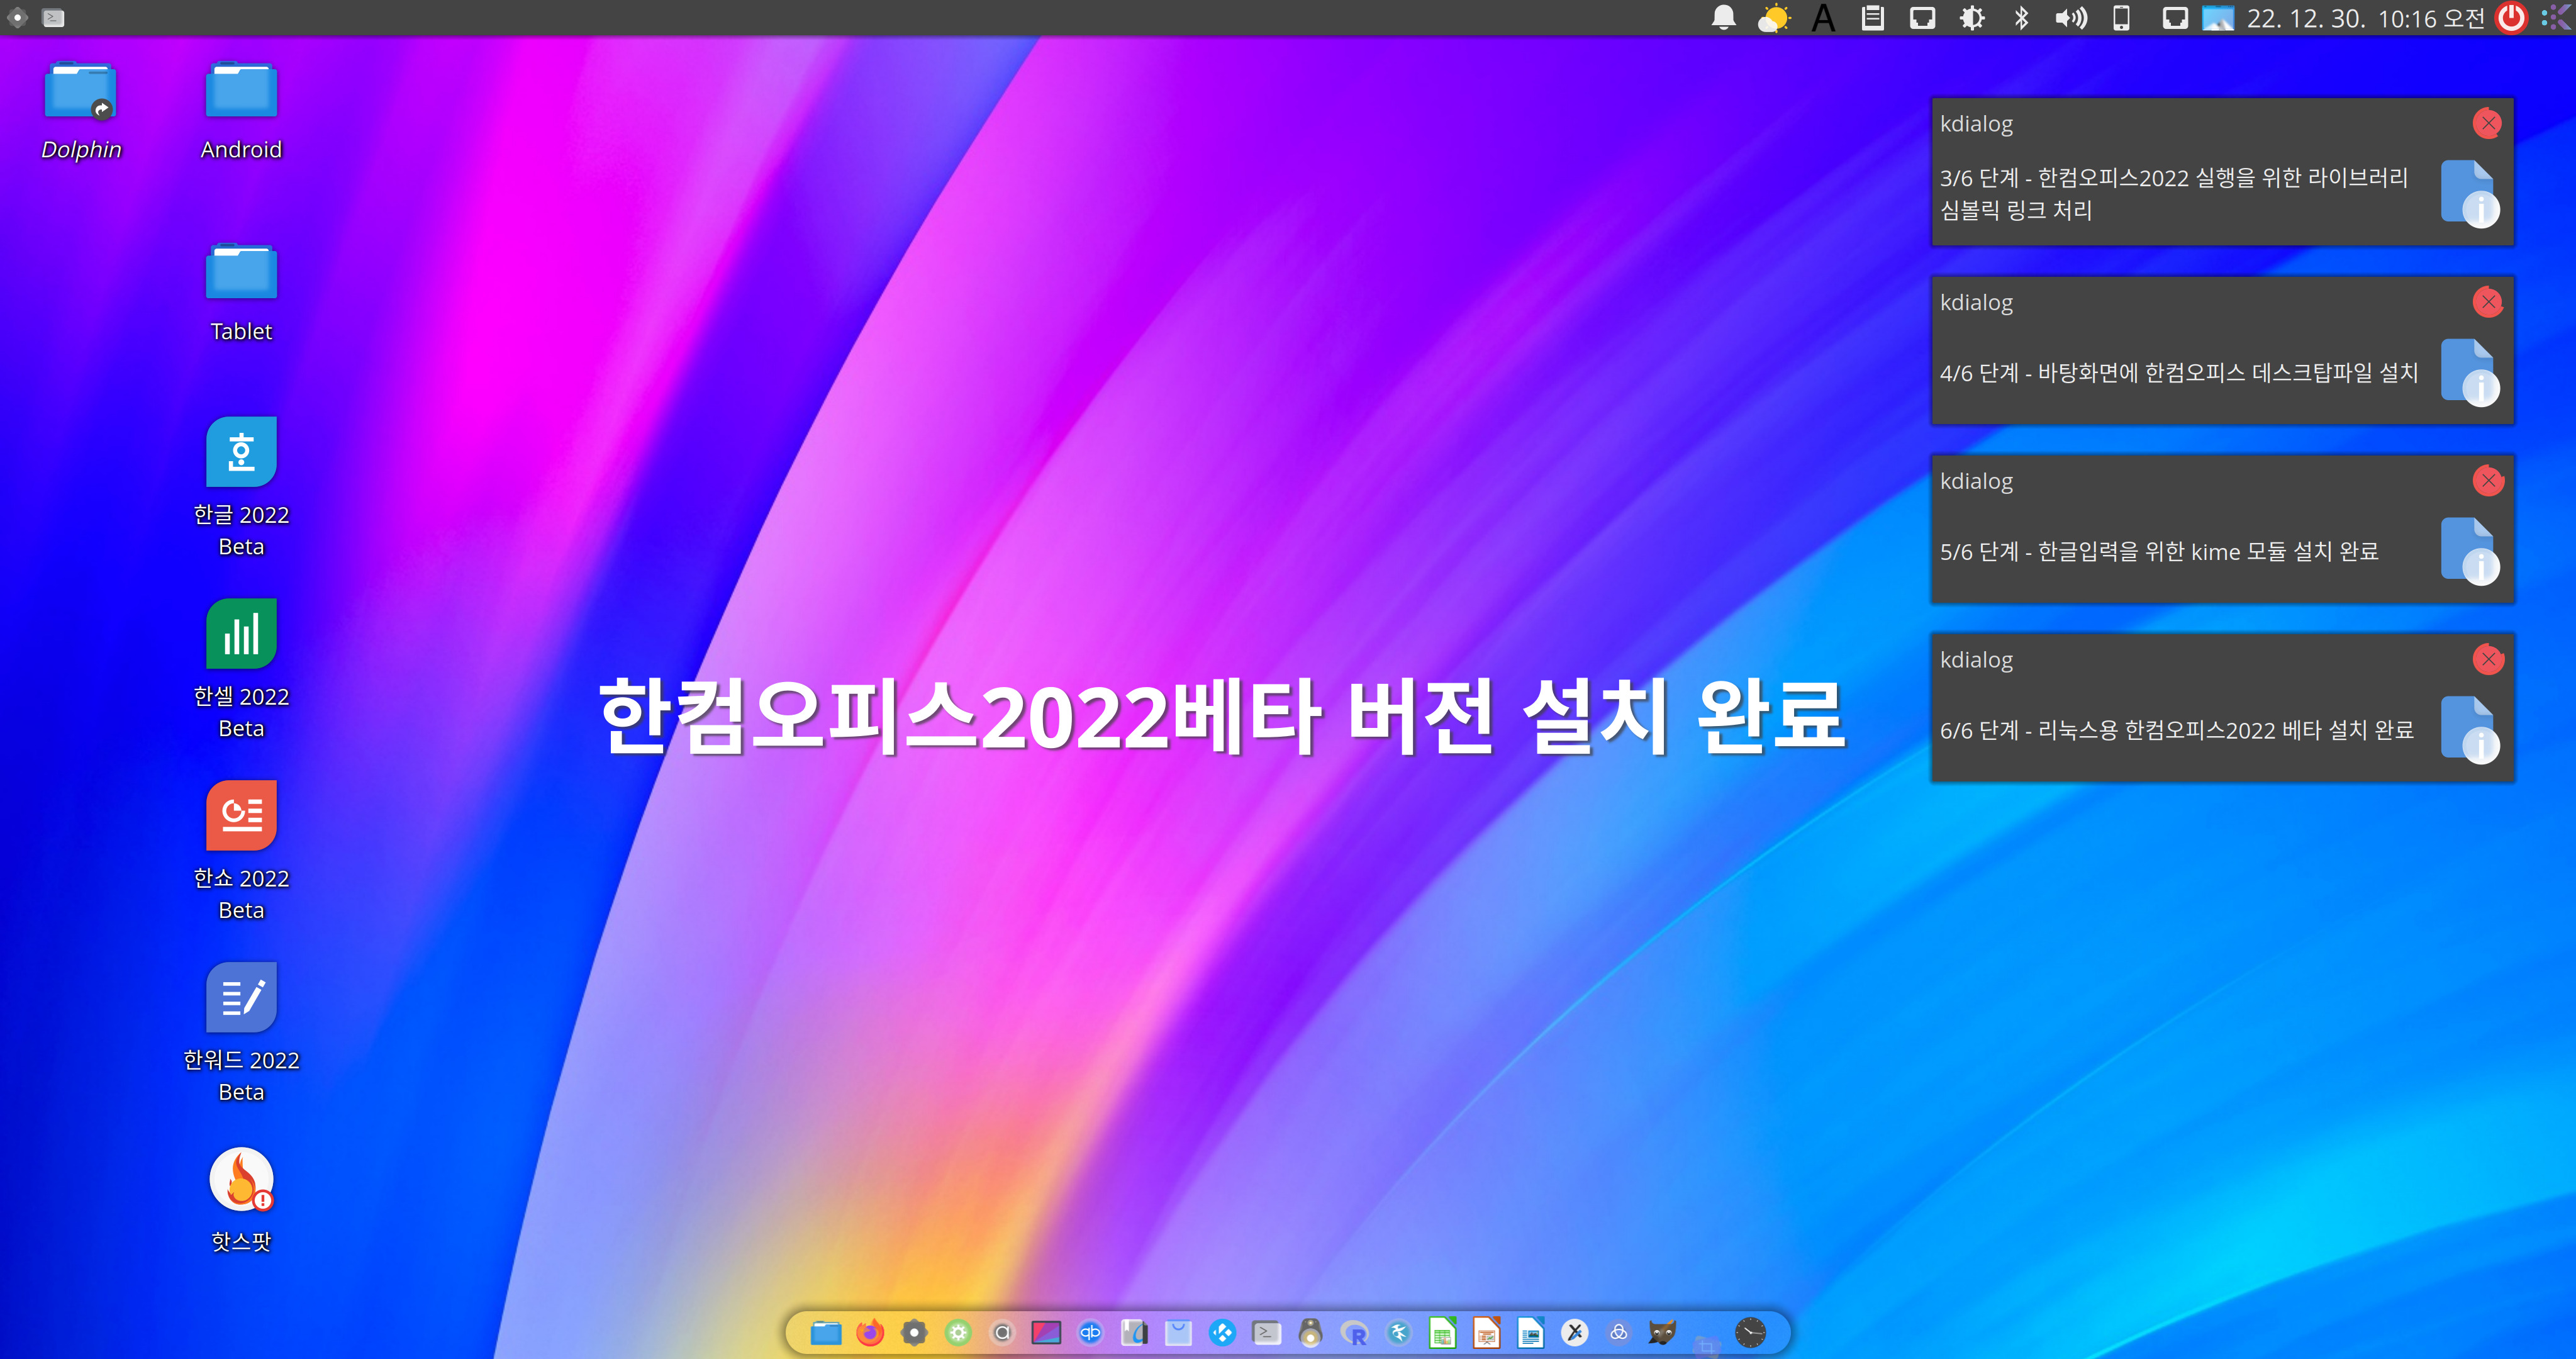Image resolution: width=2576 pixels, height=1359 pixels.
Task: Click the 5/6 단계 kime 모듈 설치 message
Action: pyautogui.click(x=2159, y=551)
